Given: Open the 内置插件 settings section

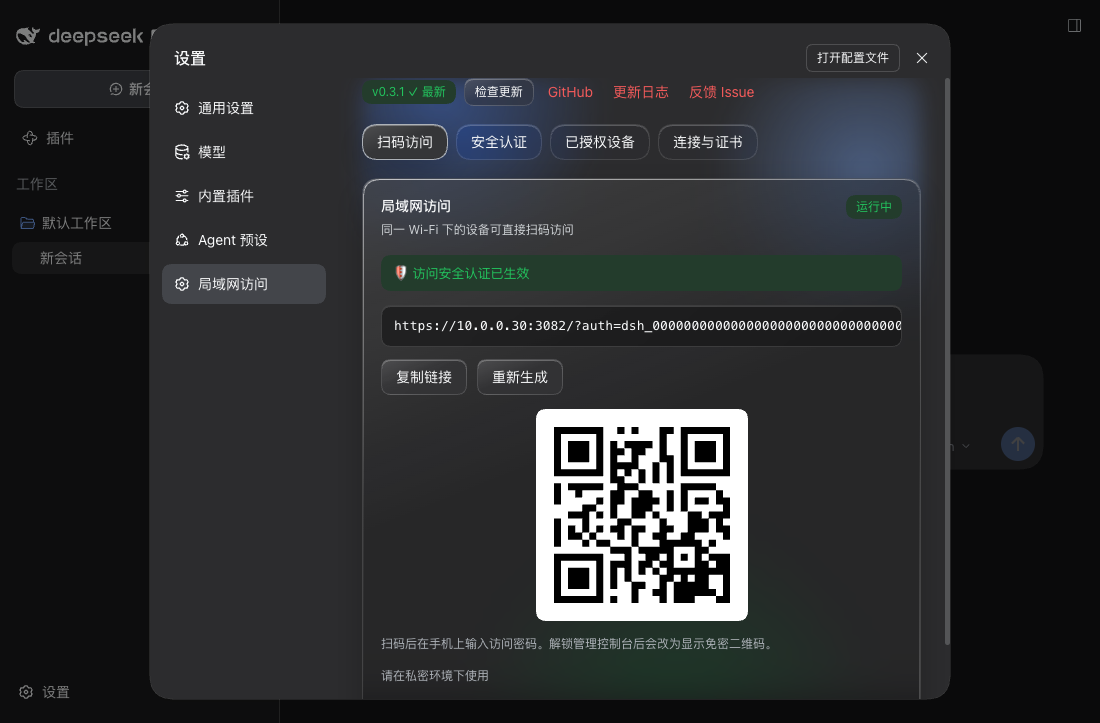Looking at the screenshot, I should click(243, 196).
